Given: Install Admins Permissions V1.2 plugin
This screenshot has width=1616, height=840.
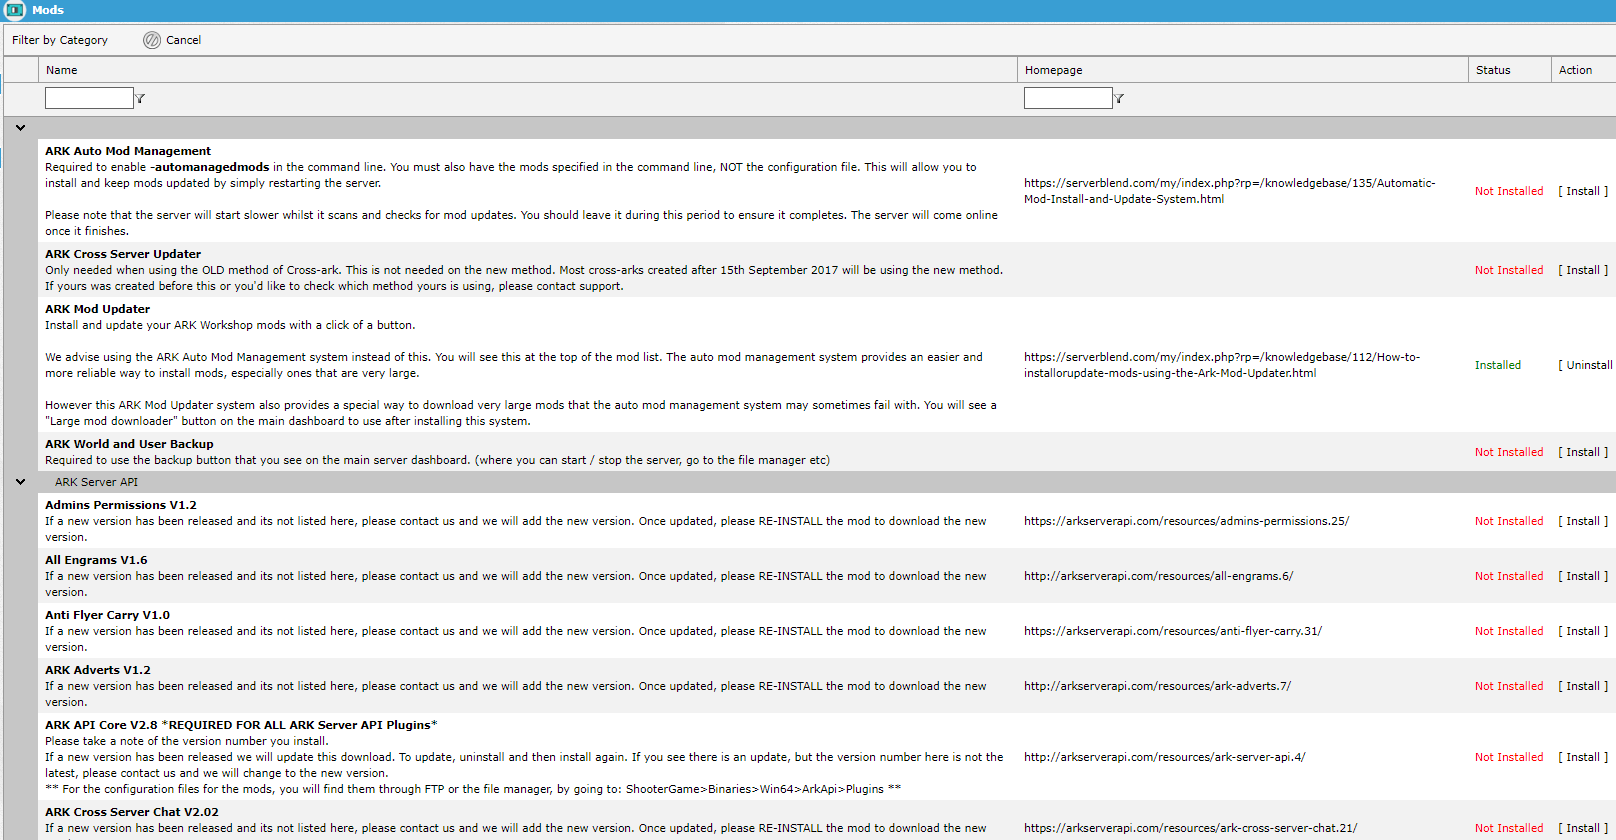Looking at the screenshot, I should coord(1582,521).
